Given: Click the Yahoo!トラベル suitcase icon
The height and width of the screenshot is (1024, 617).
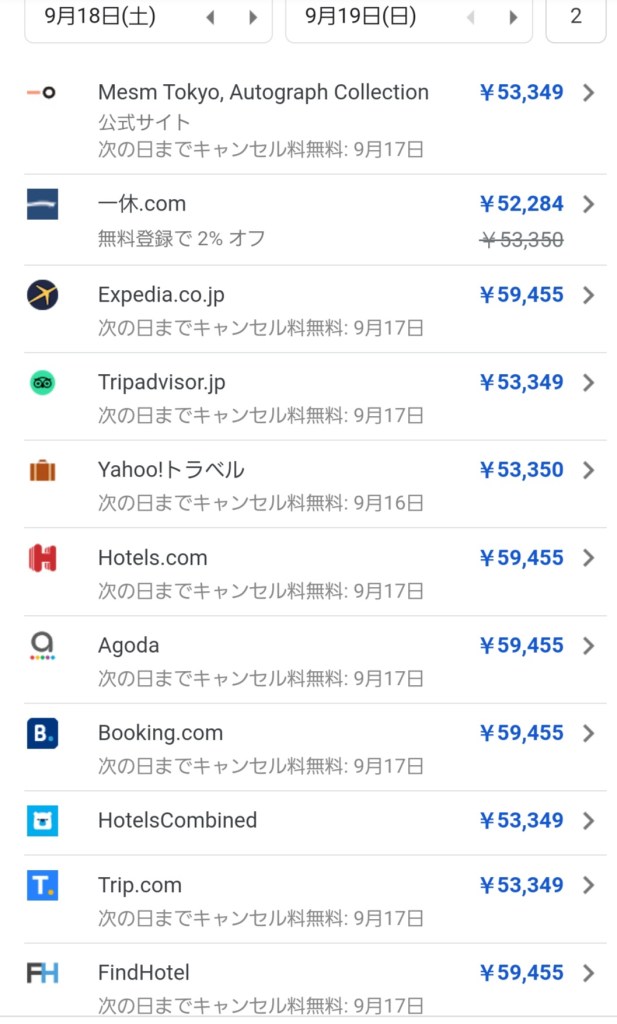Looking at the screenshot, I should pyautogui.click(x=42, y=470).
